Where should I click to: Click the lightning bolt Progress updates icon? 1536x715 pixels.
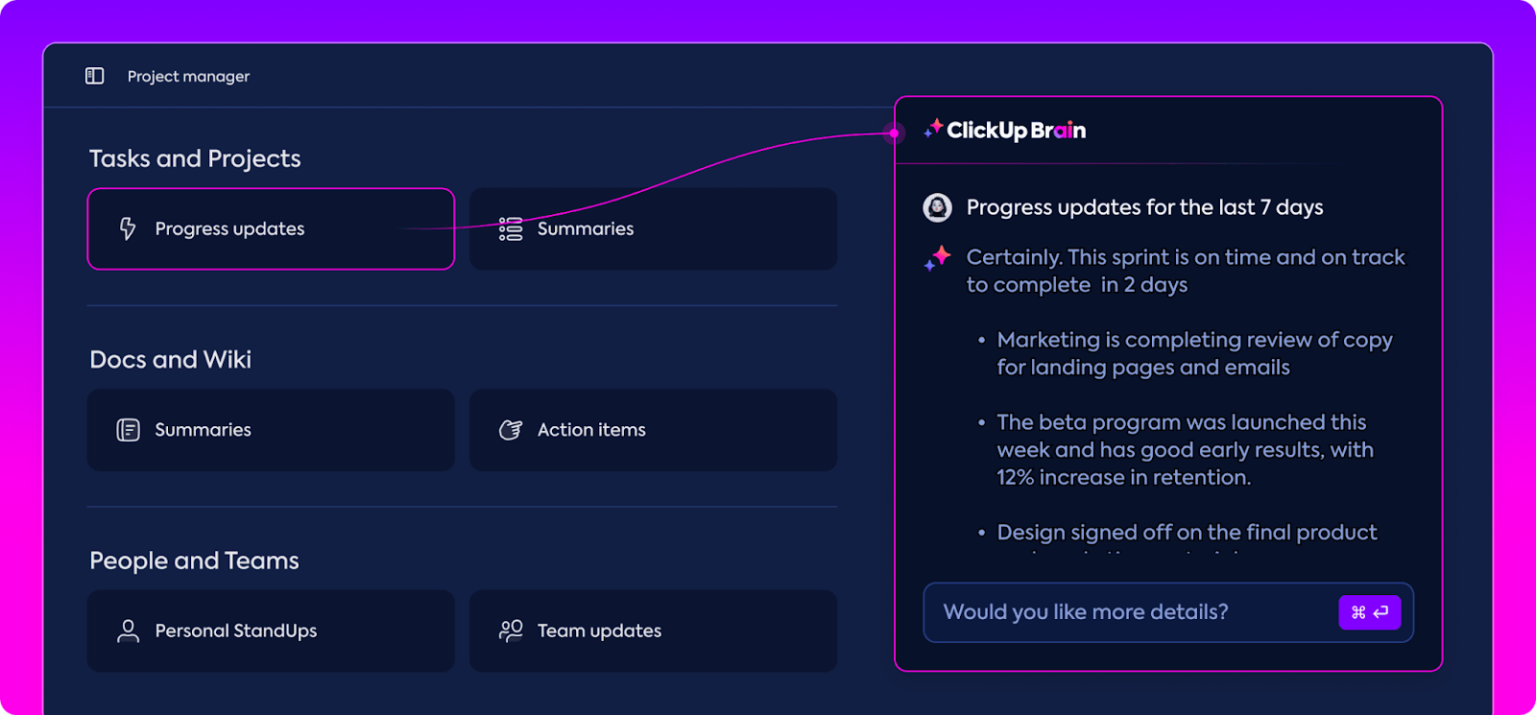(x=127, y=229)
